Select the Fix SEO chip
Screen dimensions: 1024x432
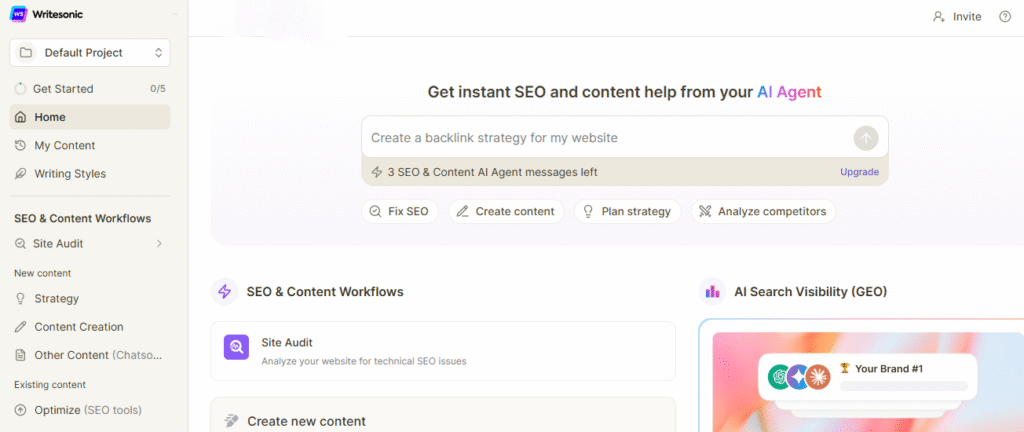tap(400, 211)
